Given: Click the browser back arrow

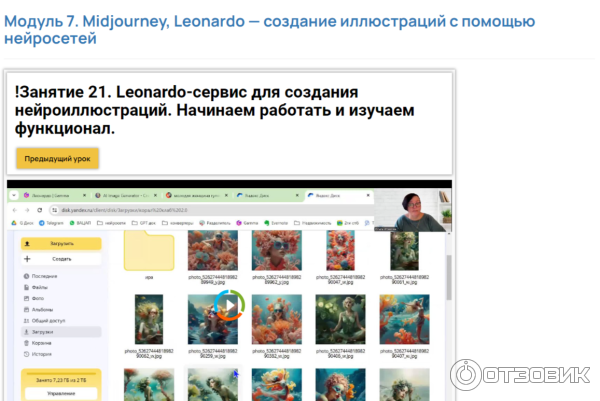Looking at the screenshot, I should tap(15, 210).
